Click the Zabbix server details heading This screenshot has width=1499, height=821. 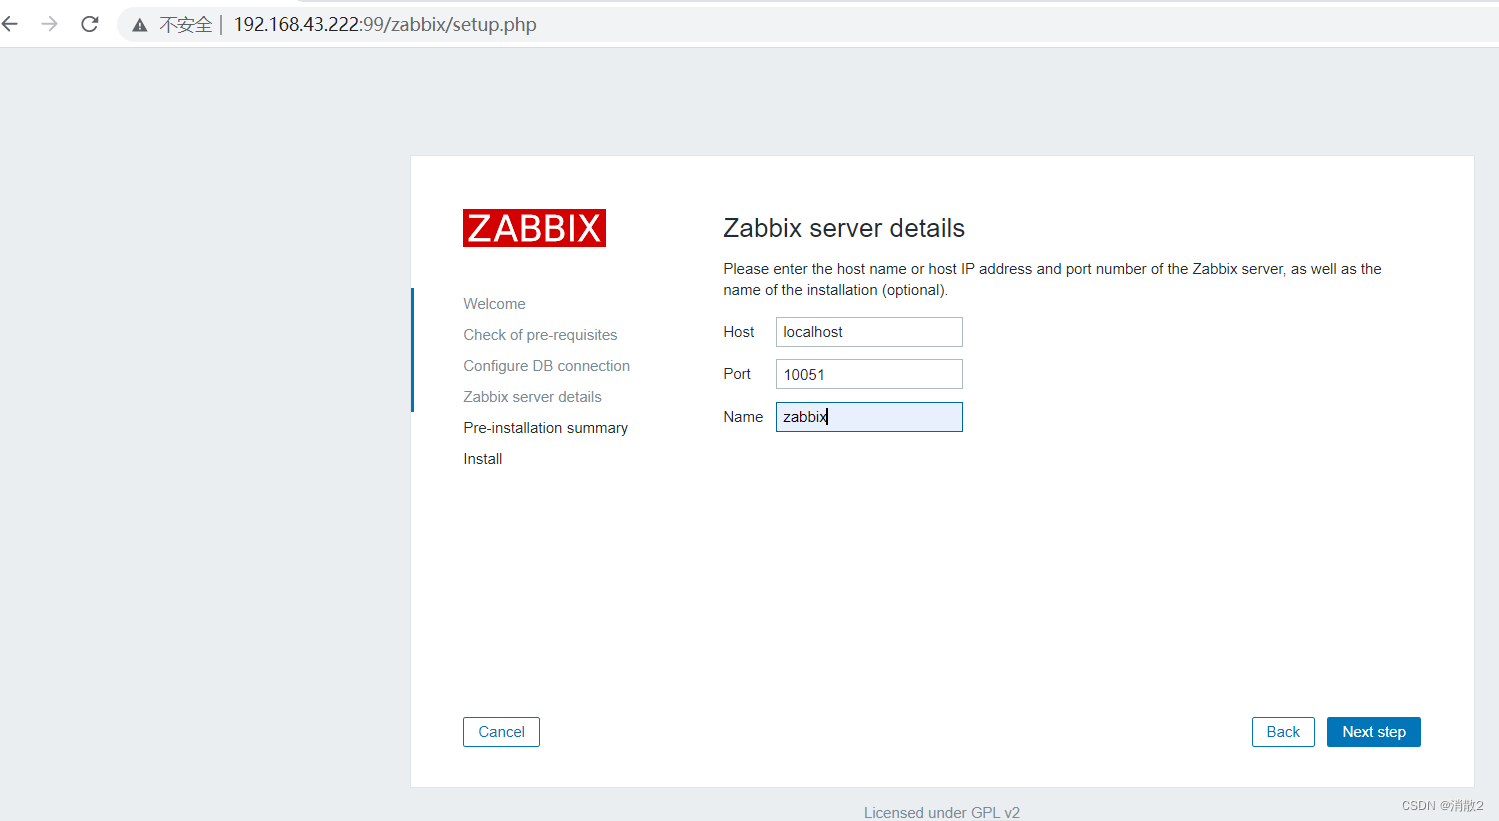pos(844,228)
